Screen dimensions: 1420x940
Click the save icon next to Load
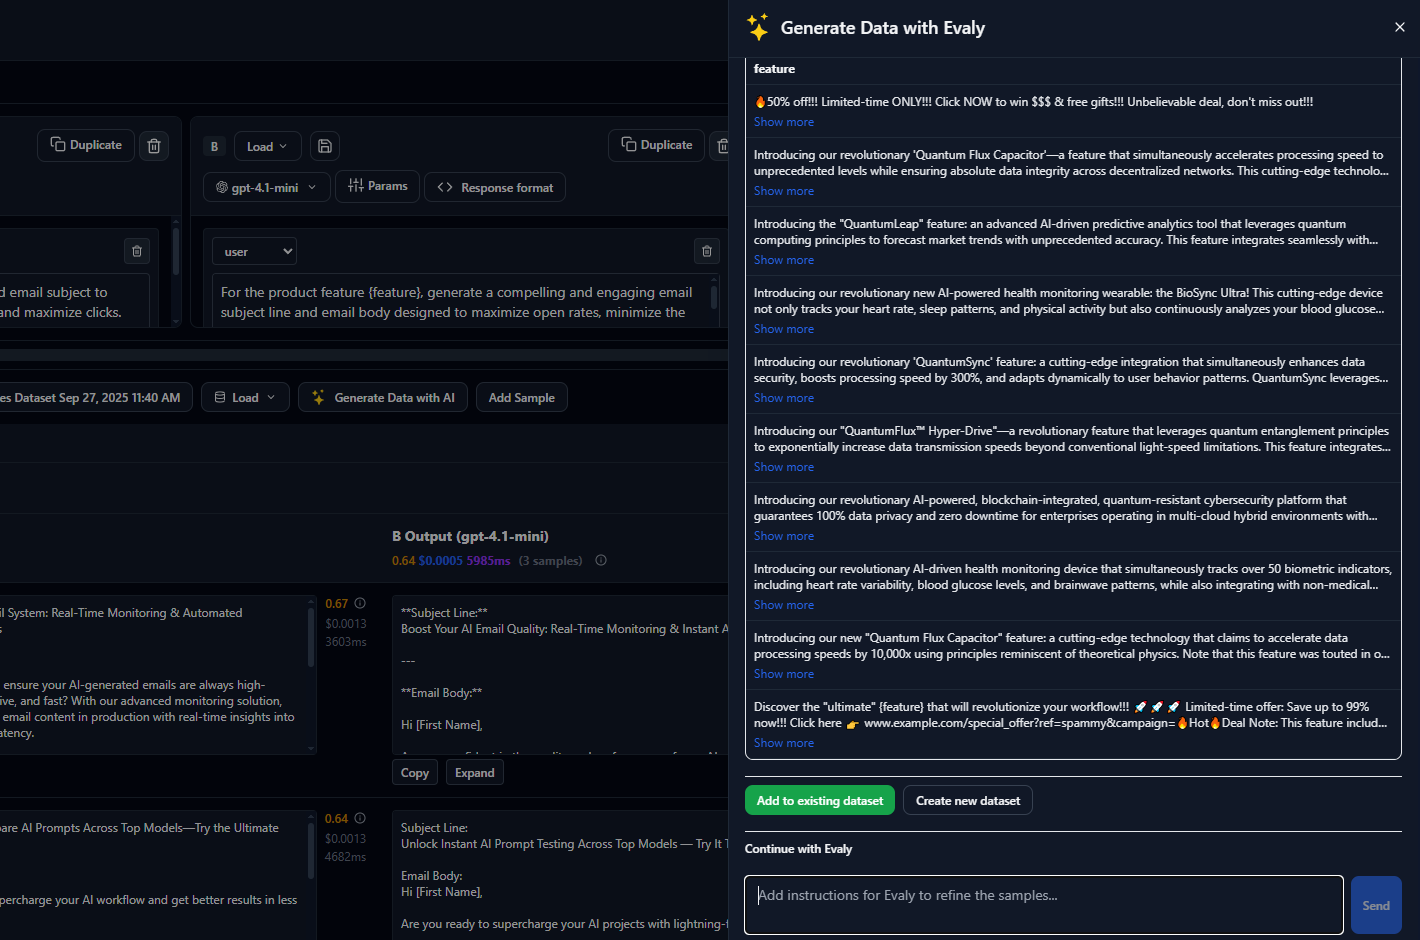tap(325, 146)
